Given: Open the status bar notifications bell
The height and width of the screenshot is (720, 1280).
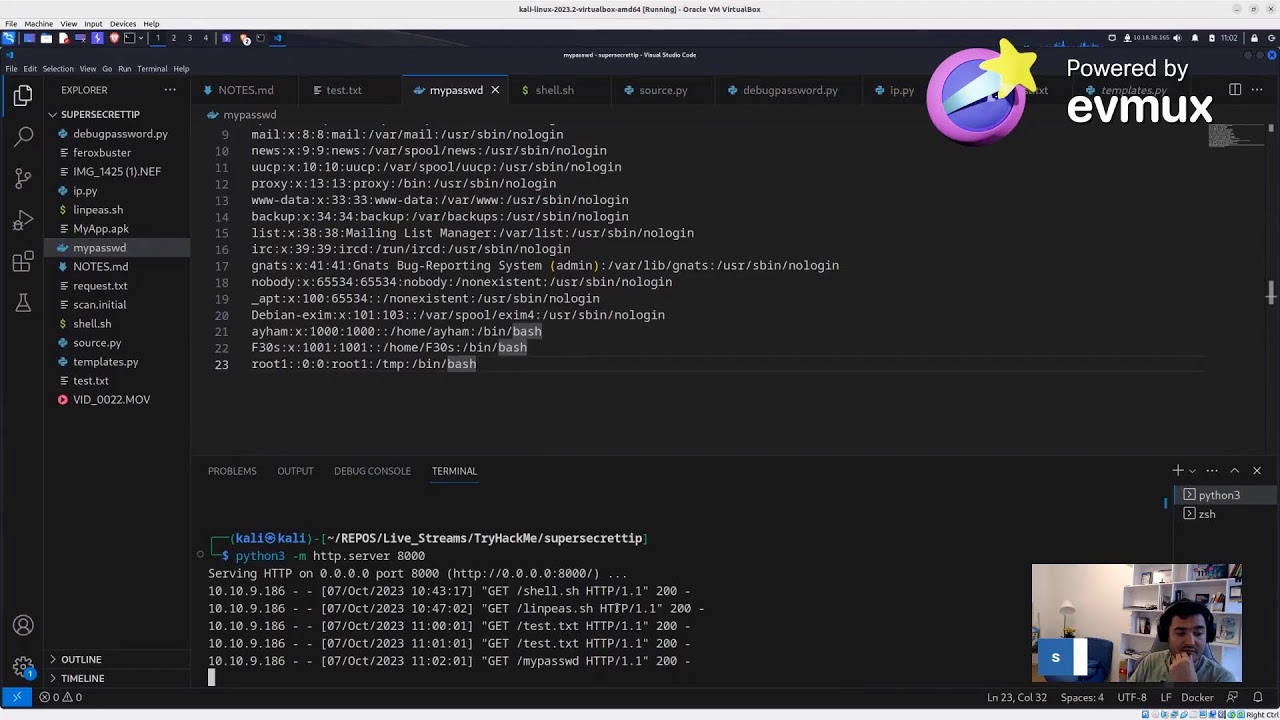Looking at the screenshot, I should pos(1259,697).
